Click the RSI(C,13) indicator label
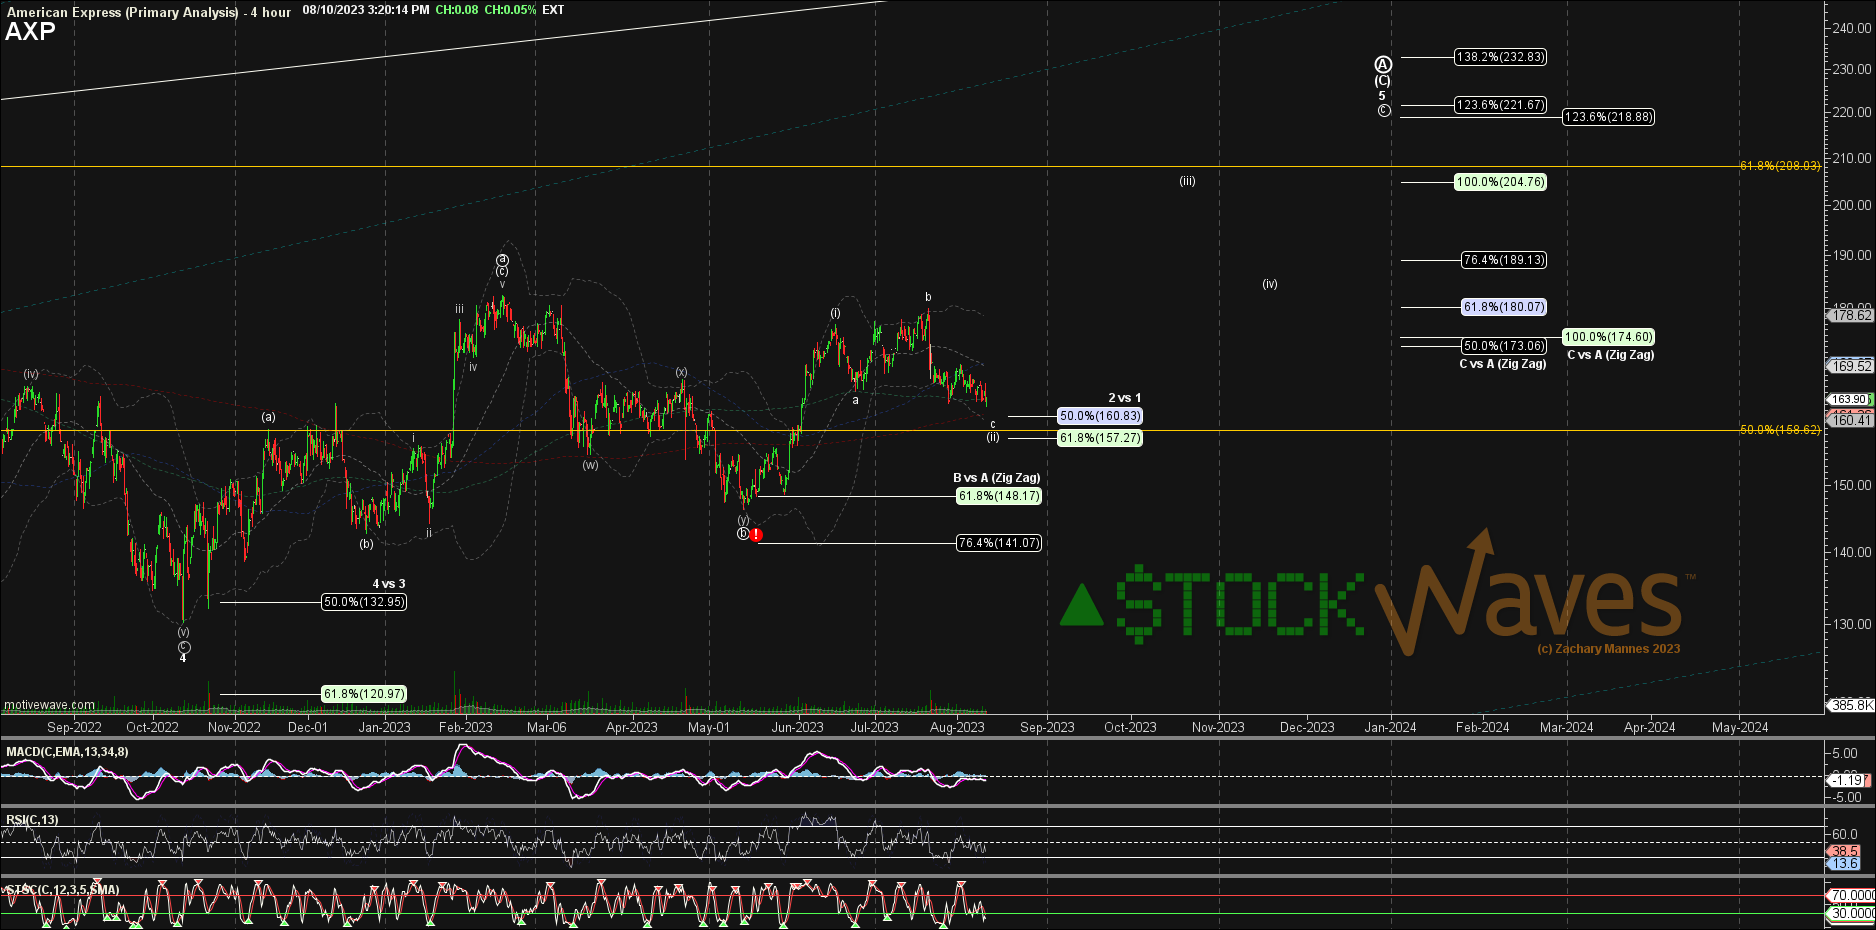1876x930 pixels. (32, 820)
